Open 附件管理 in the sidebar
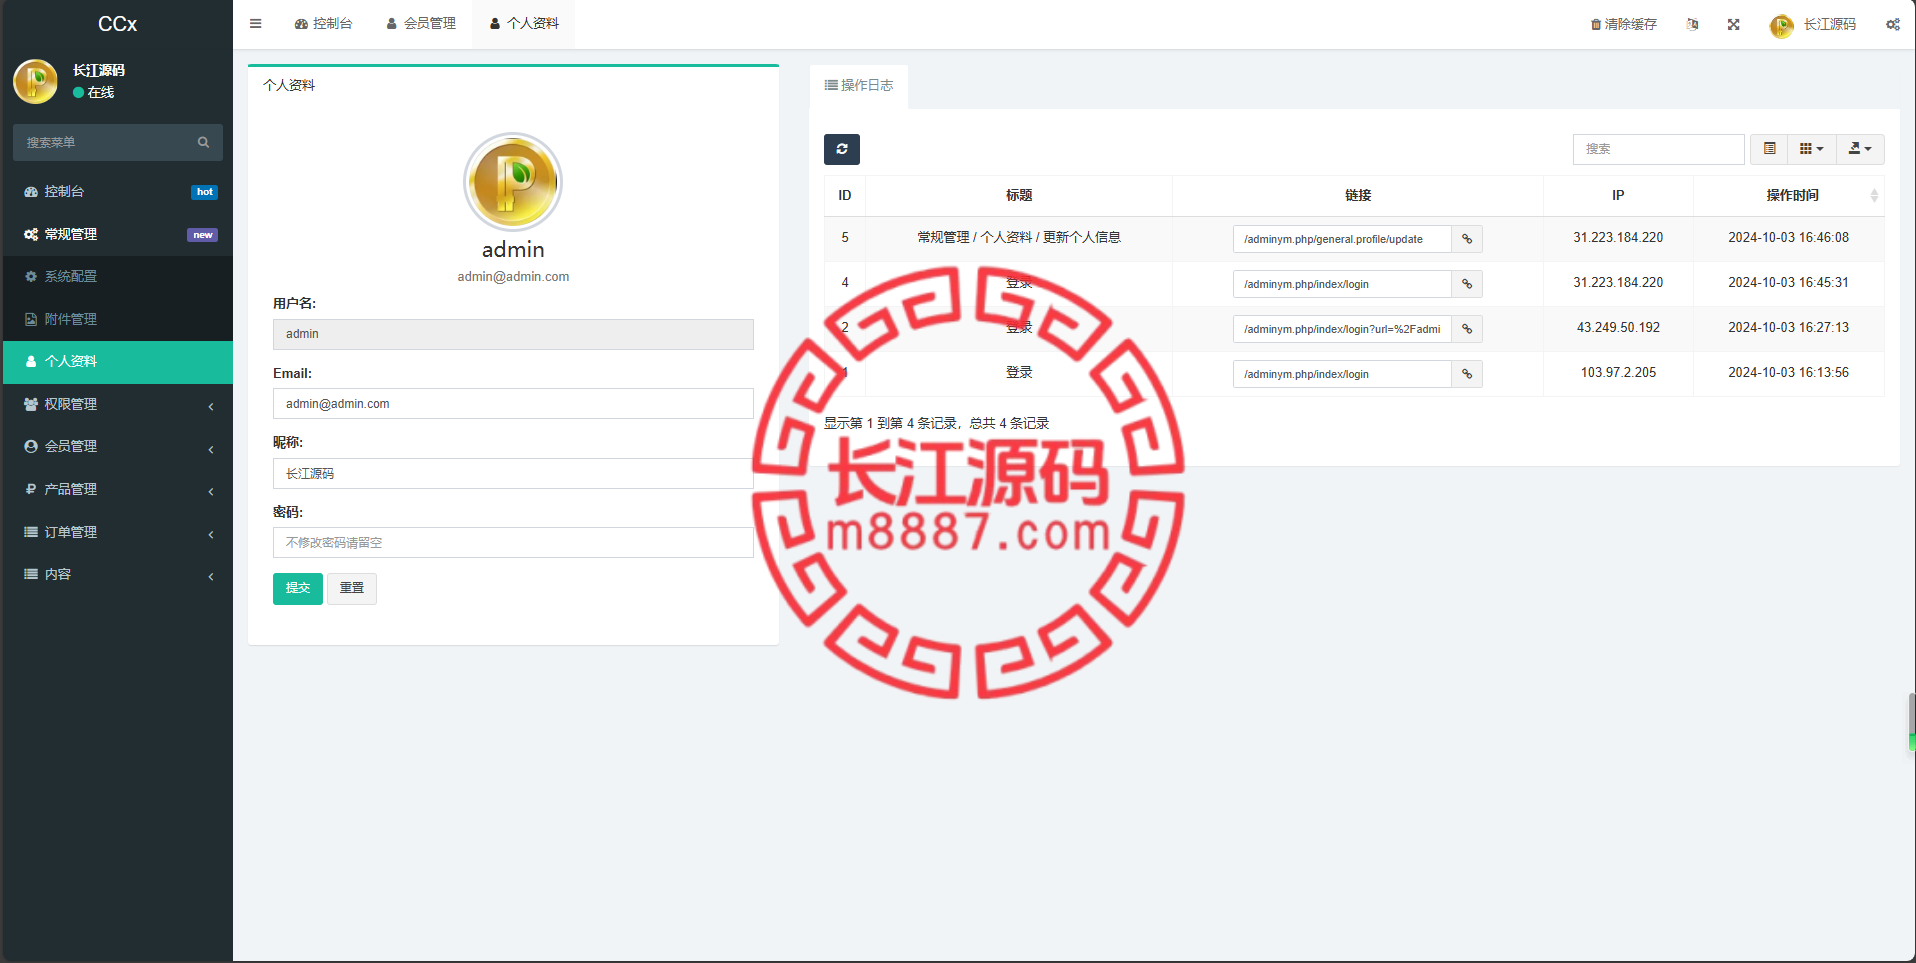This screenshot has height=963, width=1916. click(118, 319)
